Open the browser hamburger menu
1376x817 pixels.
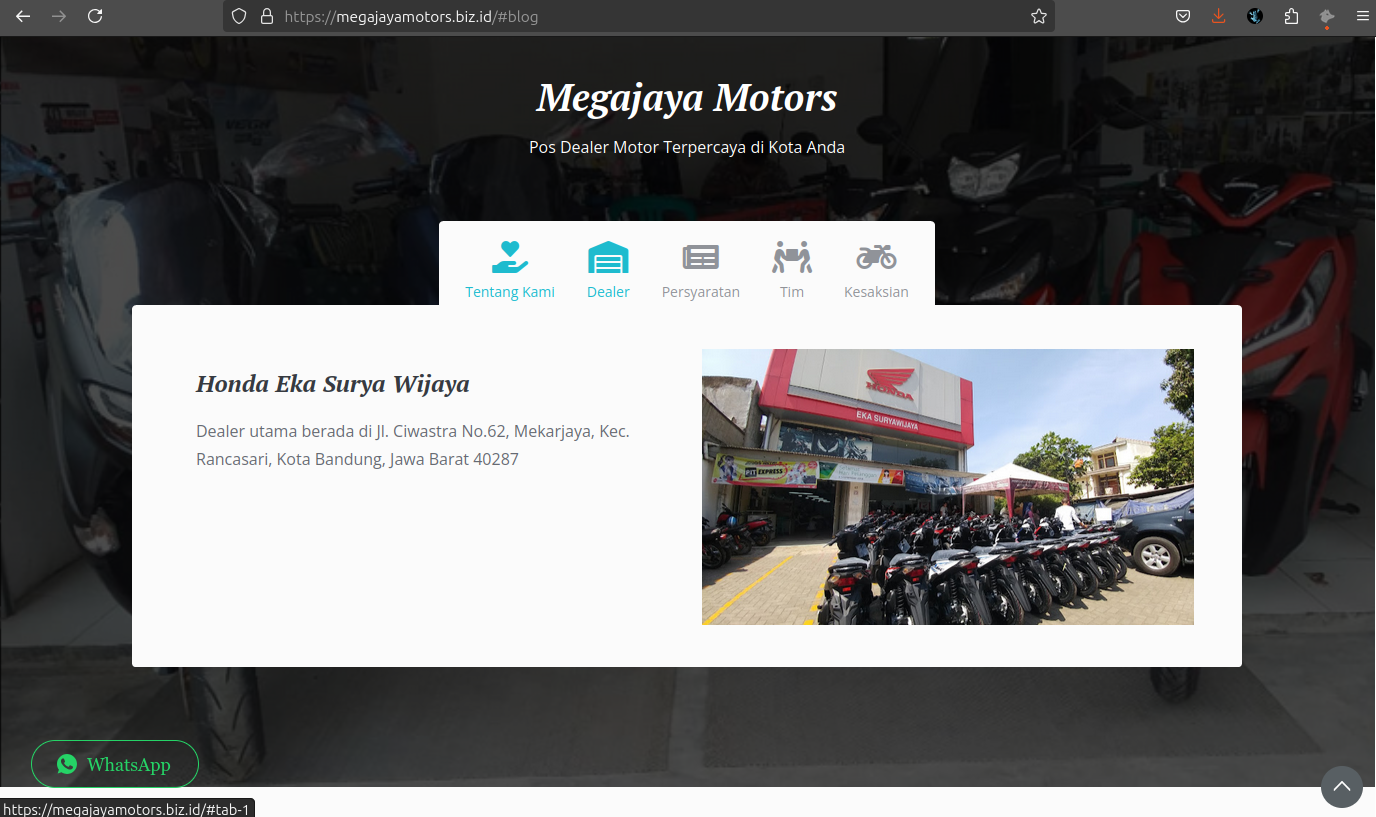[1362, 16]
